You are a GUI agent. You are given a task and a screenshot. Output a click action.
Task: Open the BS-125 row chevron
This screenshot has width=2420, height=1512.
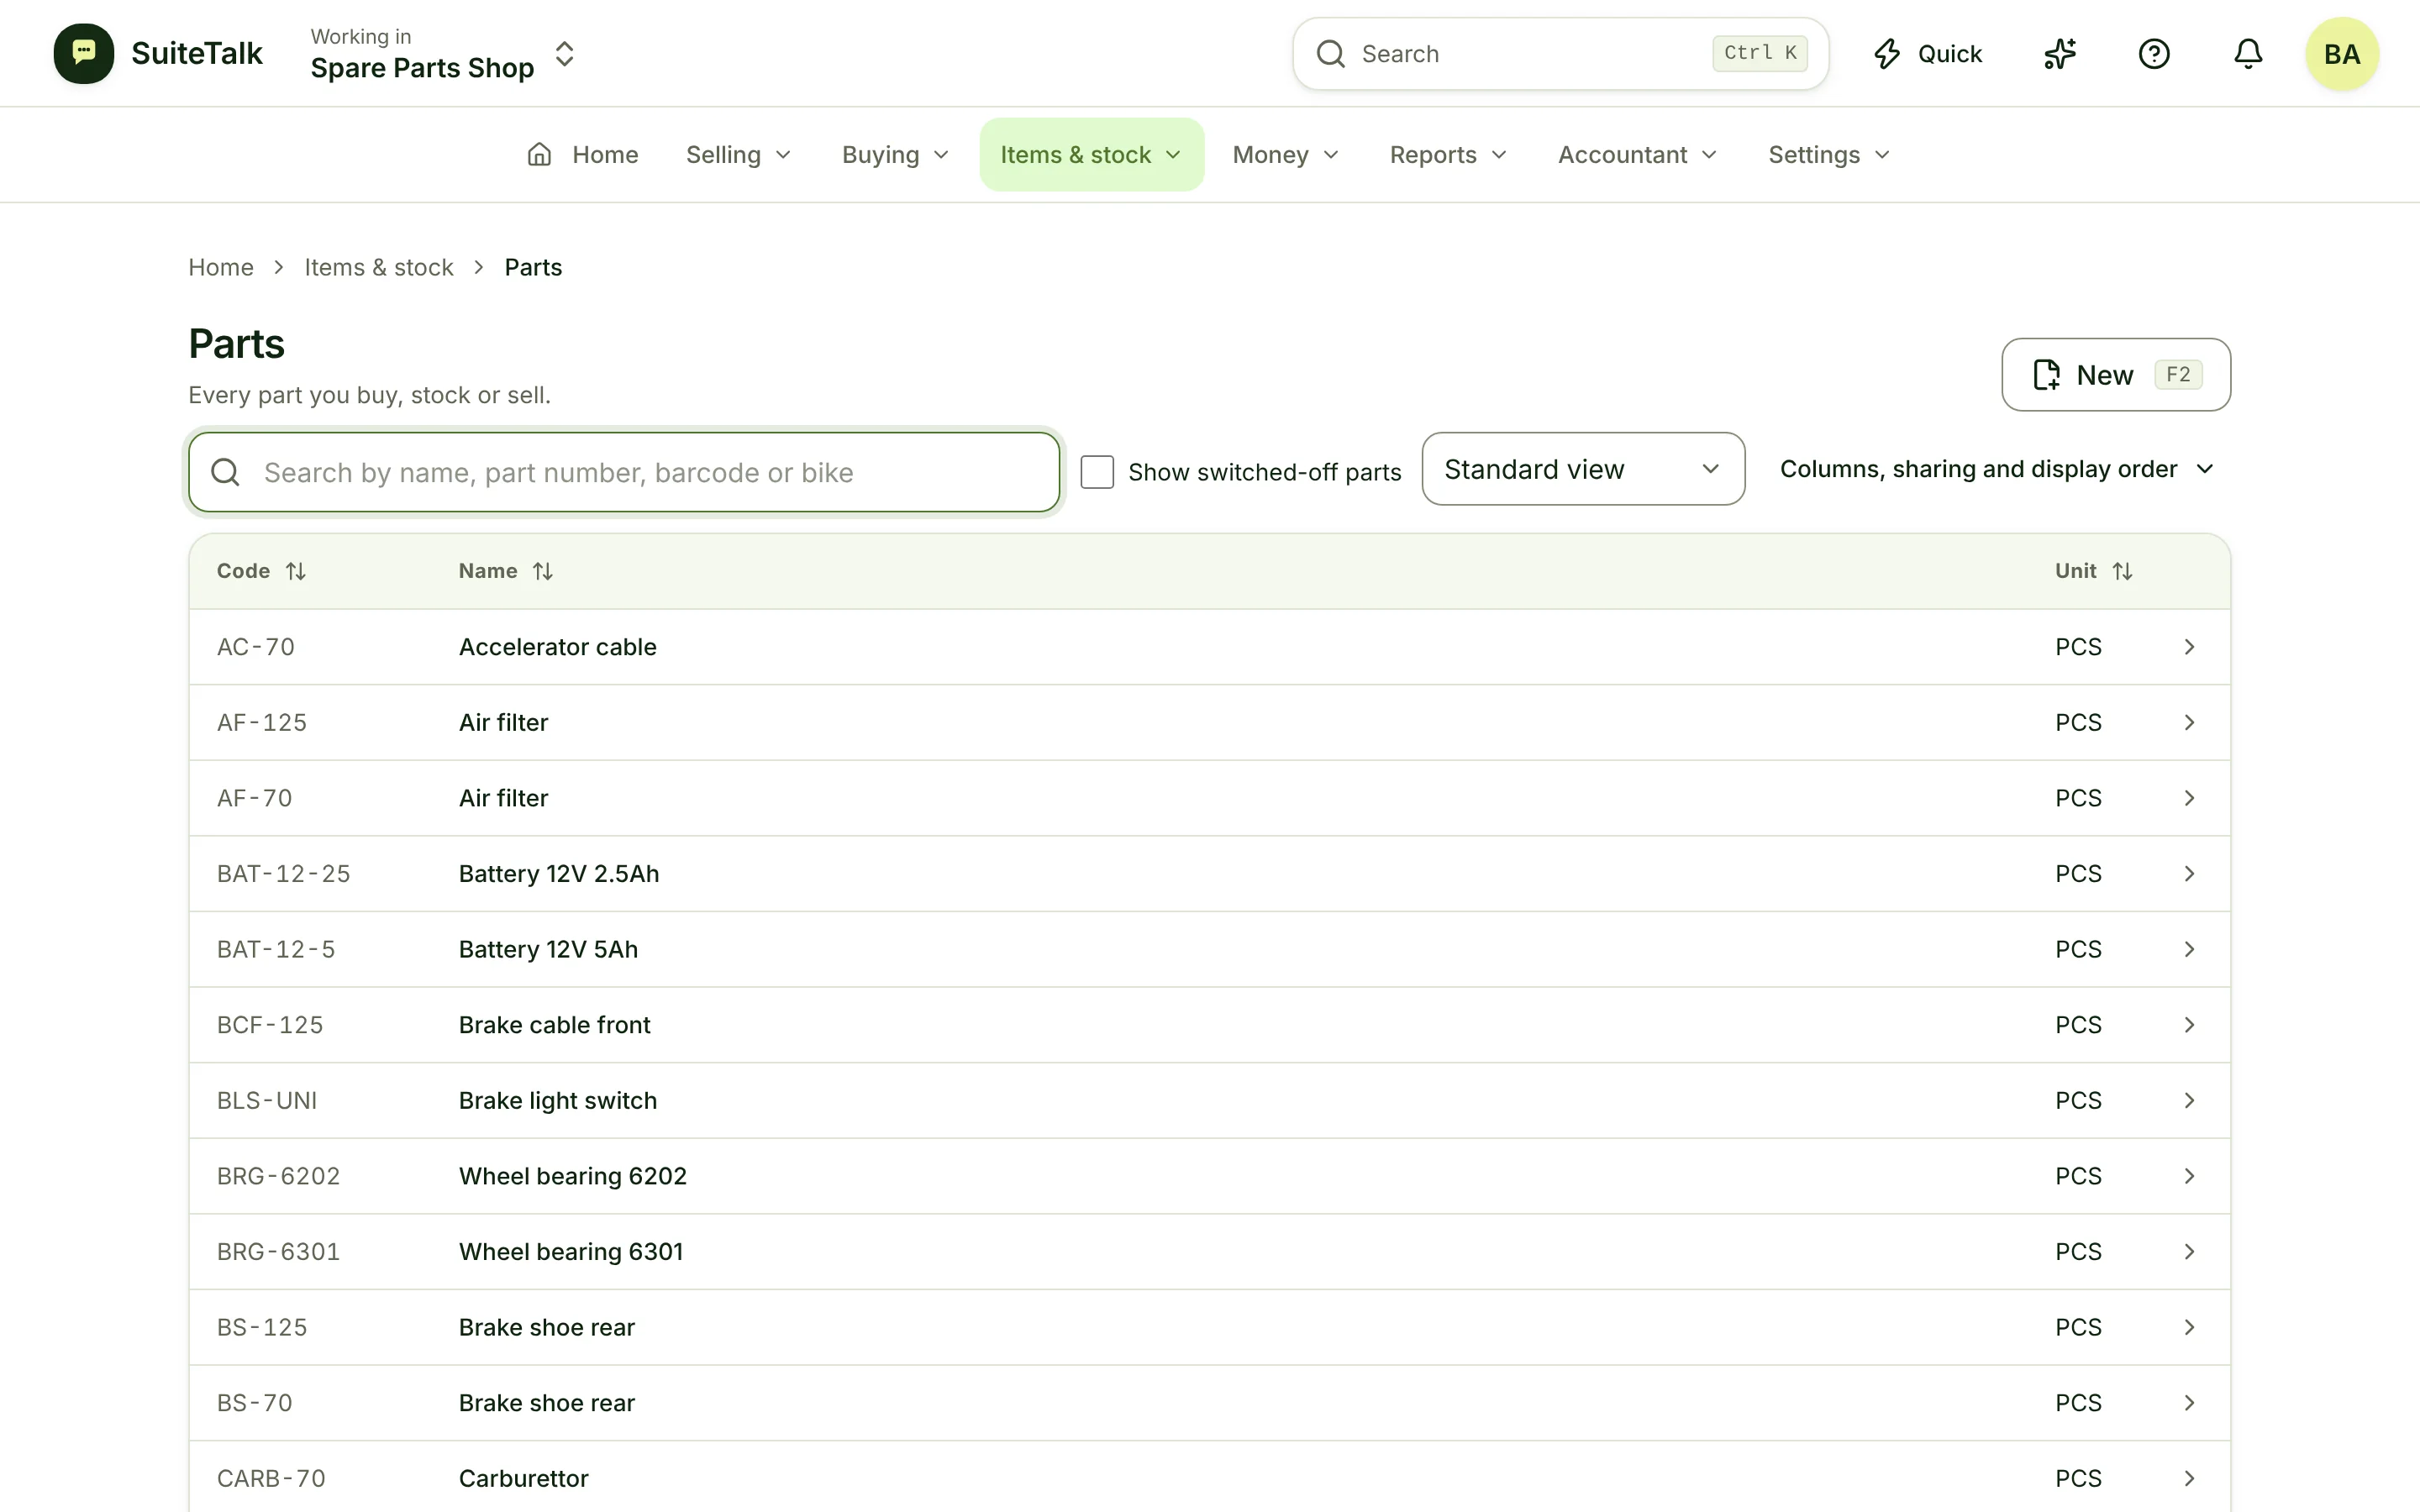pos(2189,1327)
